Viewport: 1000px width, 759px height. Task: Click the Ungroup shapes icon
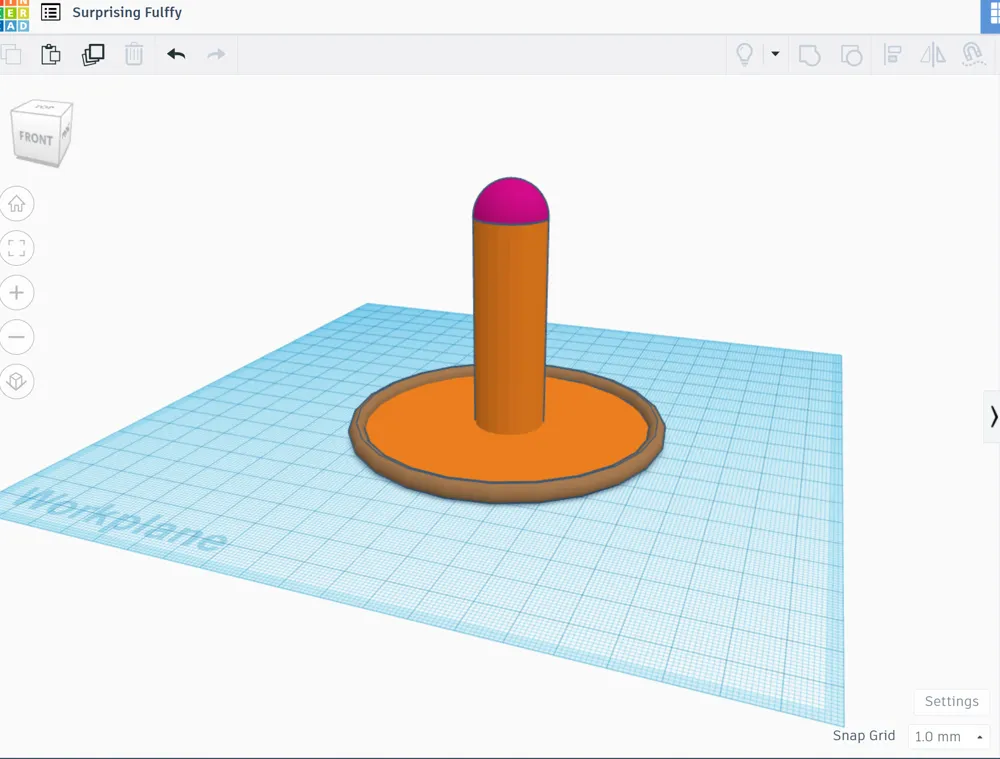pyautogui.click(x=851, y=55)
